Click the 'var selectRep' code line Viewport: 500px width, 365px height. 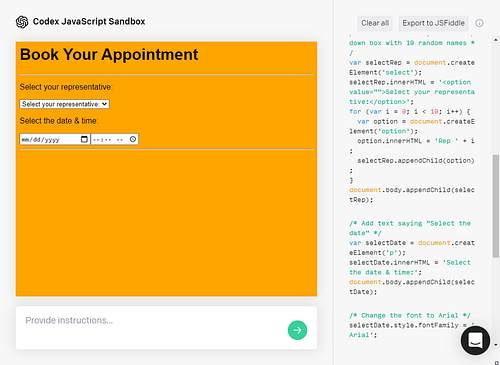412,67
